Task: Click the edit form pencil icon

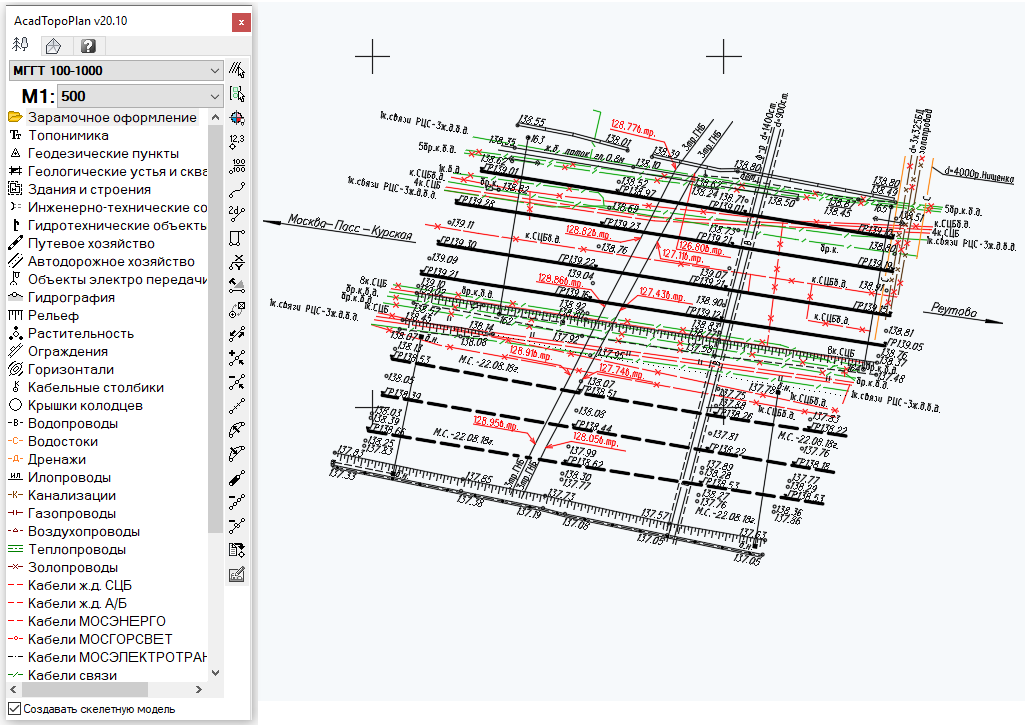Action: [237, 574]
